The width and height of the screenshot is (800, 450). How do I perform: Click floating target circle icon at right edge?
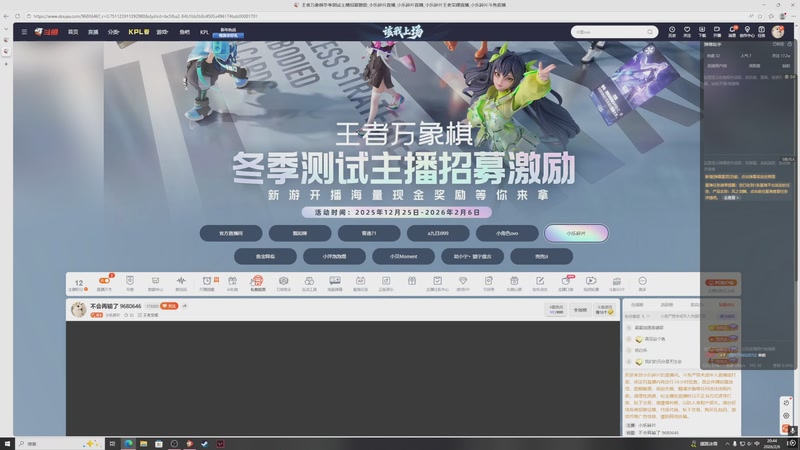(x=786, y=416)
